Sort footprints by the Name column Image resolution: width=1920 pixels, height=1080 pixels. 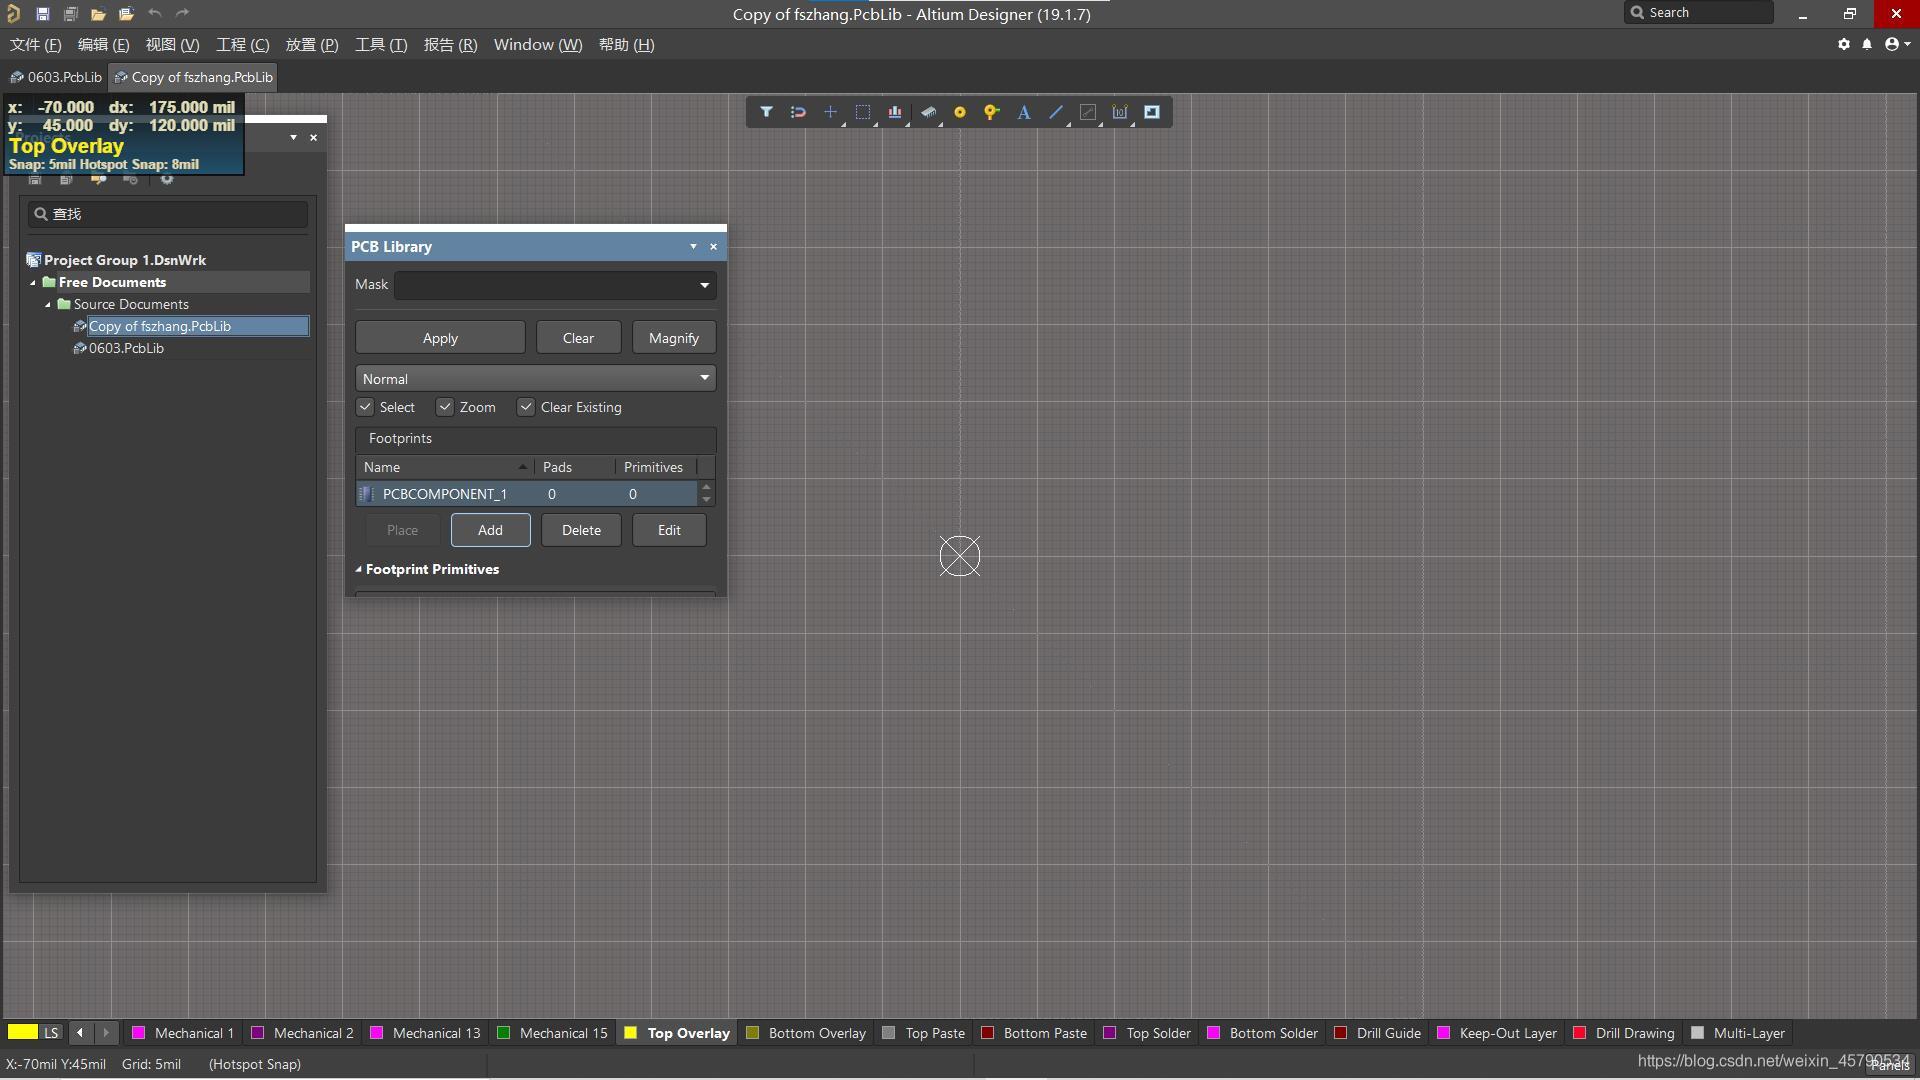pos(445,467)
